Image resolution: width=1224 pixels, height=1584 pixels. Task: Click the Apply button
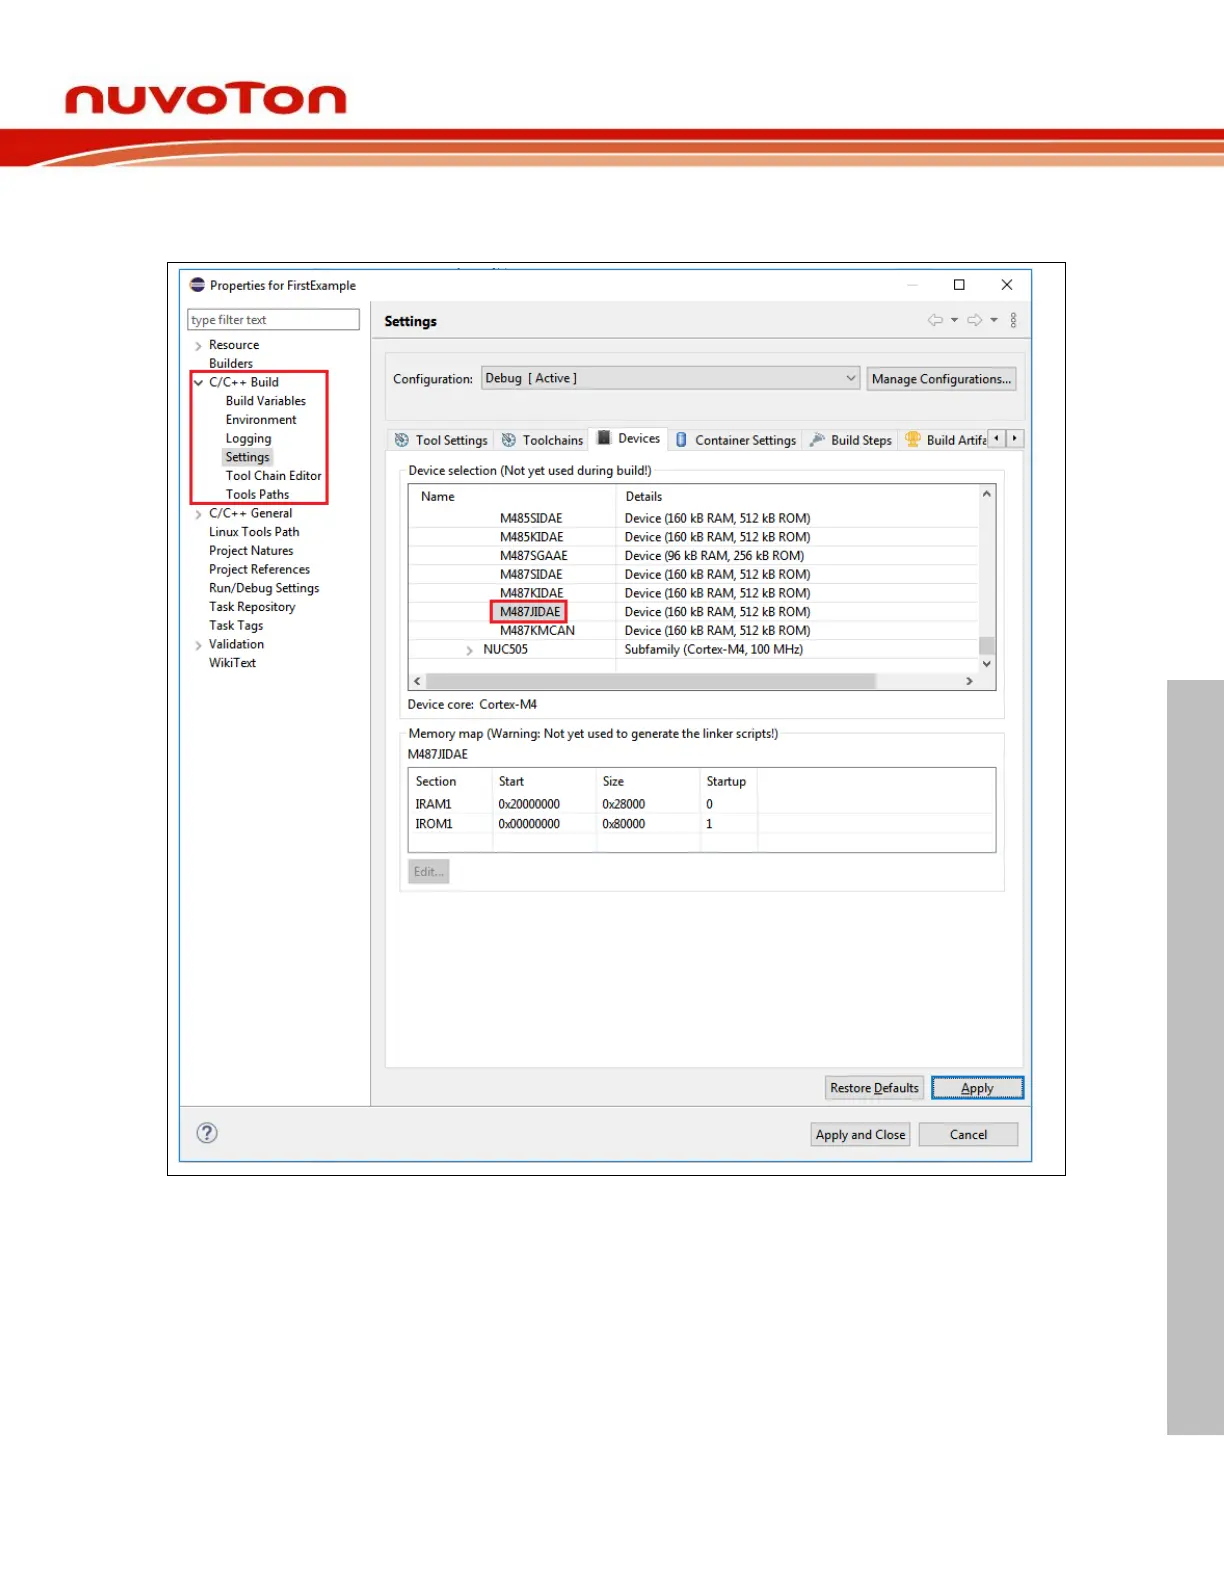pyautogui.click(x=977, y=1088)
